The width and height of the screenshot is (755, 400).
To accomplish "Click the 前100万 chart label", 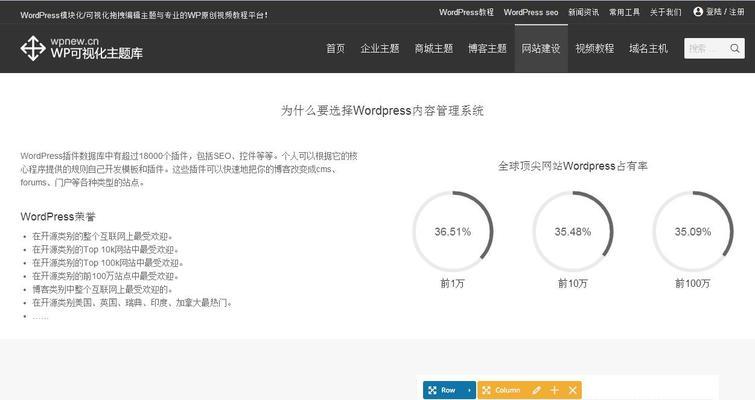I will 692,284.
